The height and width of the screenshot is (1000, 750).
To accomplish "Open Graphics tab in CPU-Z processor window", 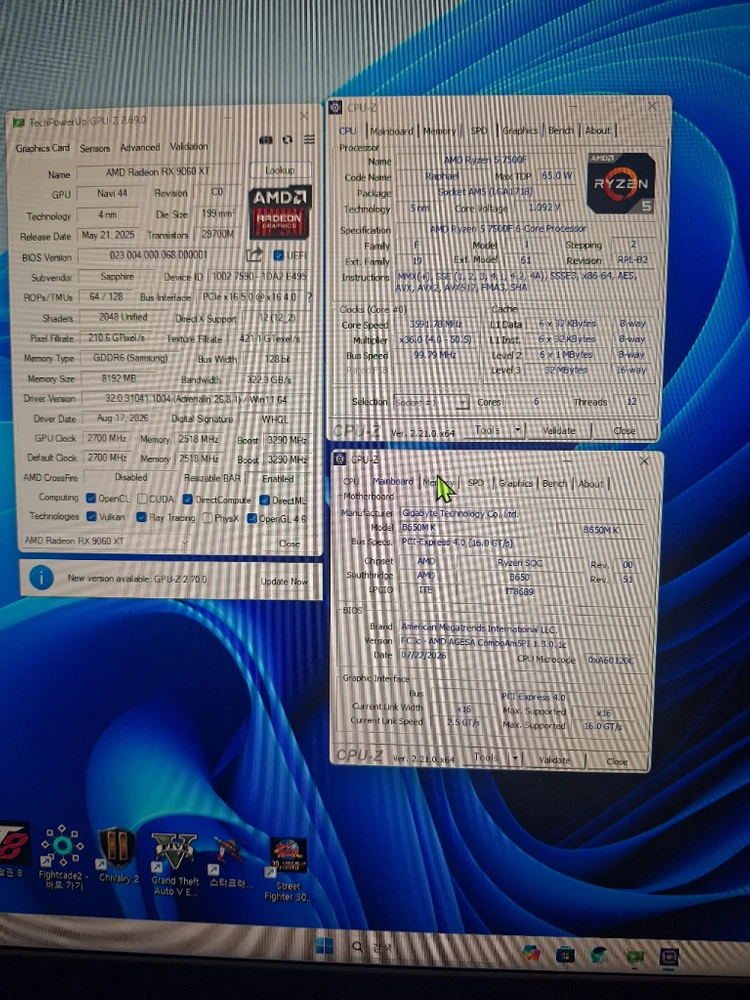I will pos(520,130).
